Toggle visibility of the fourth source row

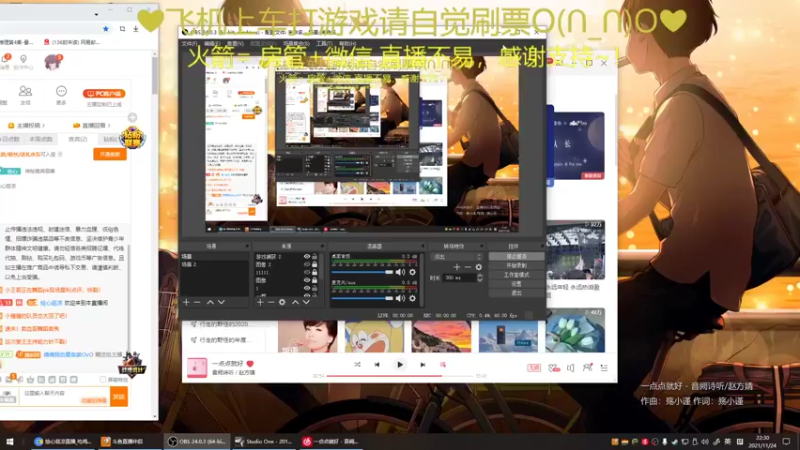(x=307, y=280)
